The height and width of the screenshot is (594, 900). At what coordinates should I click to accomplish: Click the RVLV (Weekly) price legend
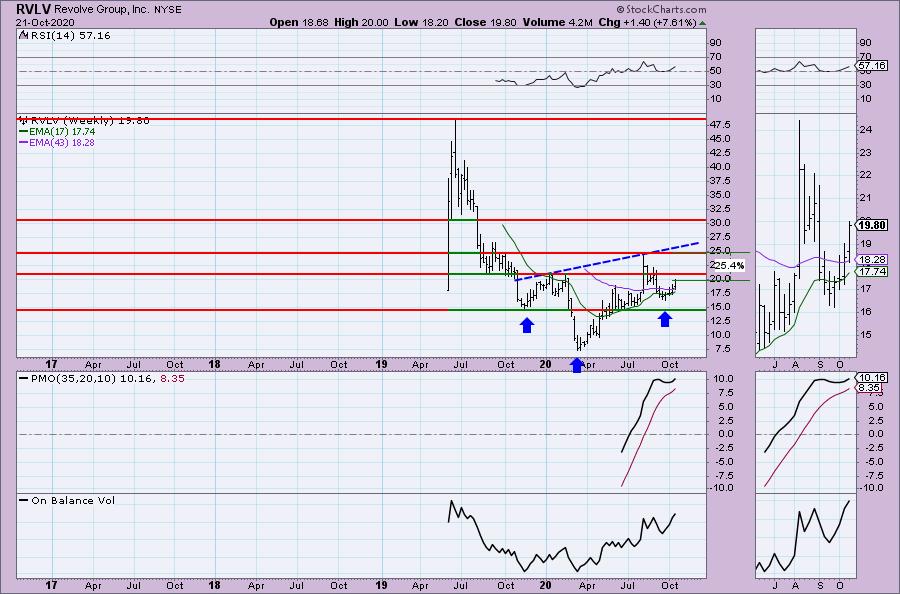(90, 121)
